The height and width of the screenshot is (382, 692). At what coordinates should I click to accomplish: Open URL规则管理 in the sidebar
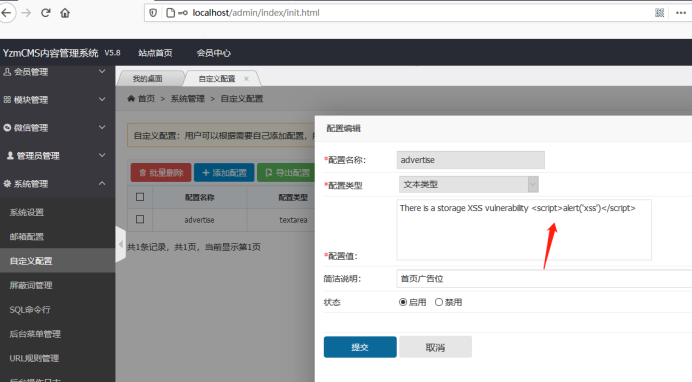(34, 358)
